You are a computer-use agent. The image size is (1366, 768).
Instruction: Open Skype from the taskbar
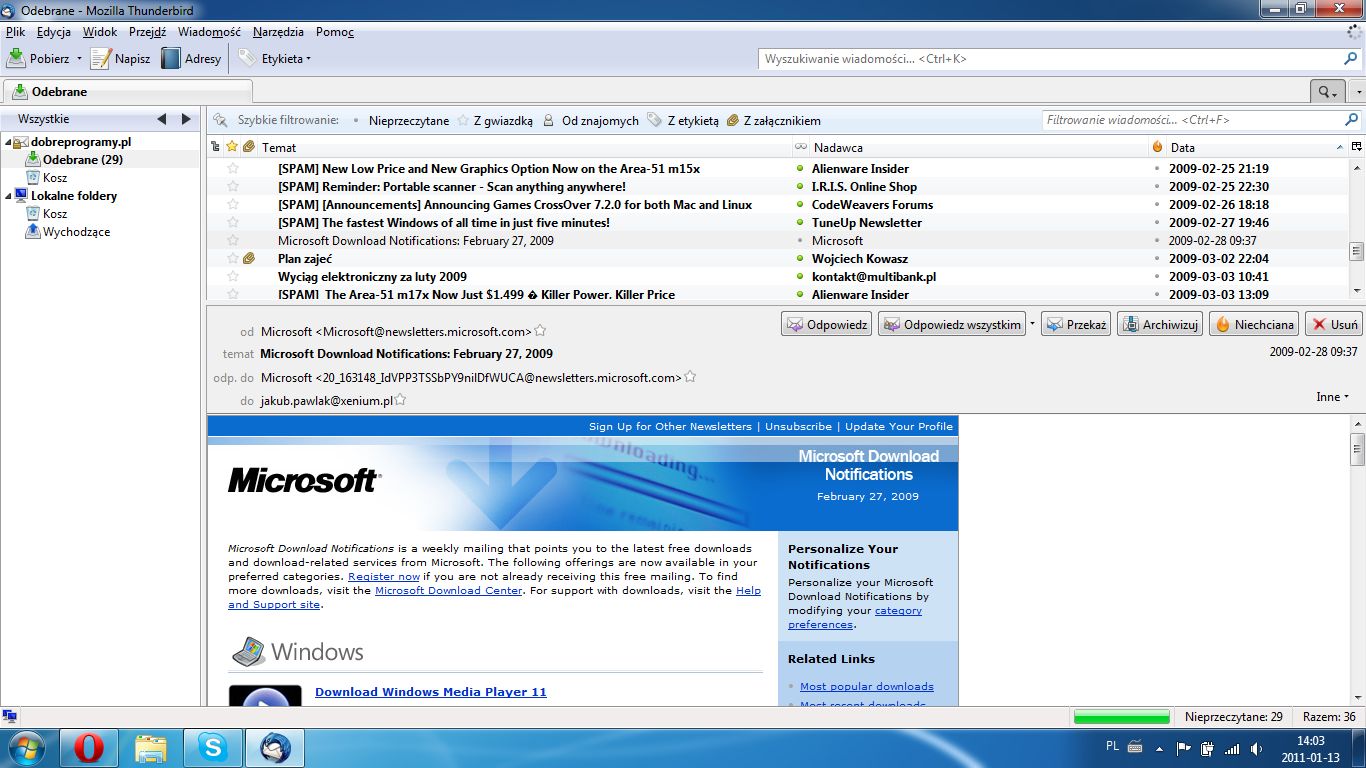pyautogui.click(x=212, y=747)
